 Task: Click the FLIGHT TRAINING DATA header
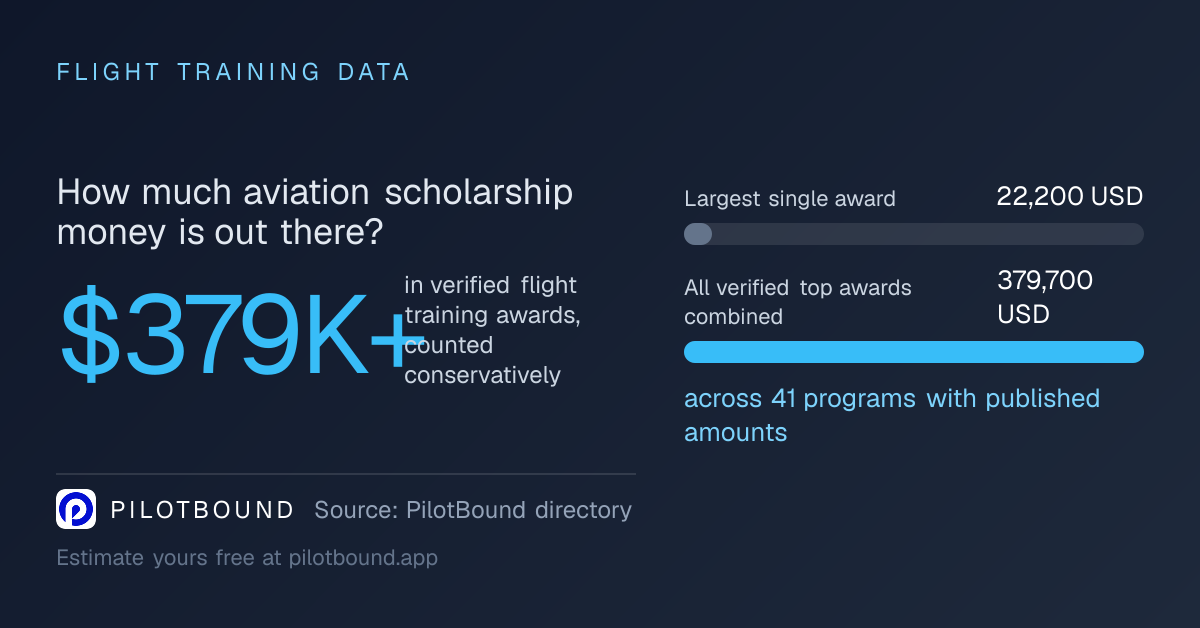[x=233, y=72]
